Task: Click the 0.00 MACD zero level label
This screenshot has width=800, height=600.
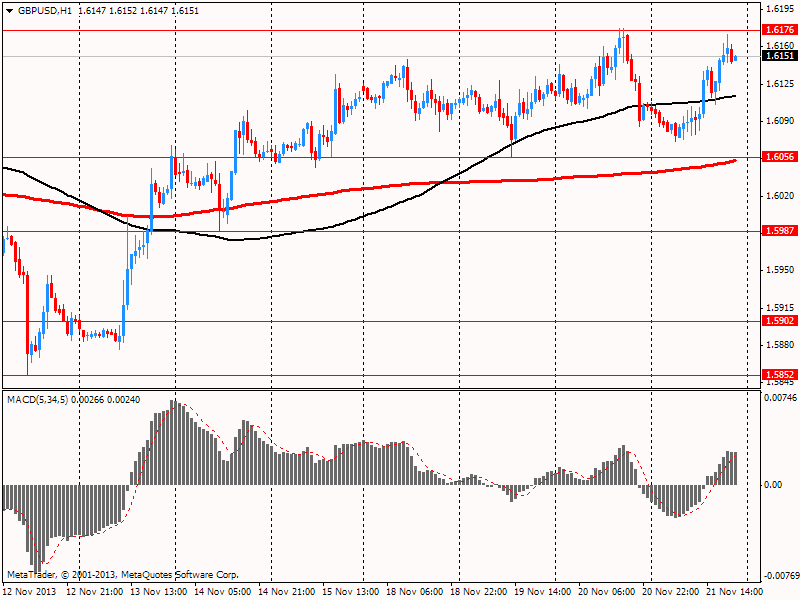Action: [773, 485]
